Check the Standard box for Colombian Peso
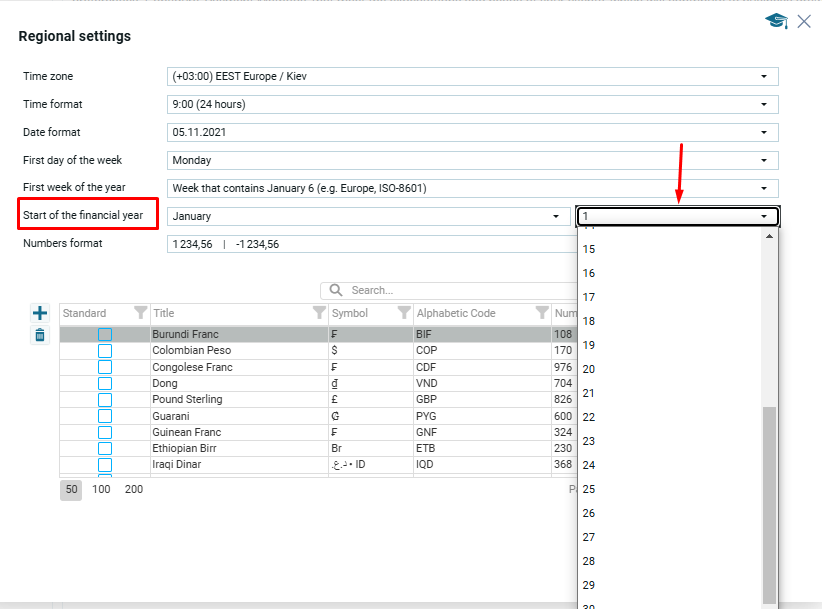 pyautogui.click(x=105, y=351)
